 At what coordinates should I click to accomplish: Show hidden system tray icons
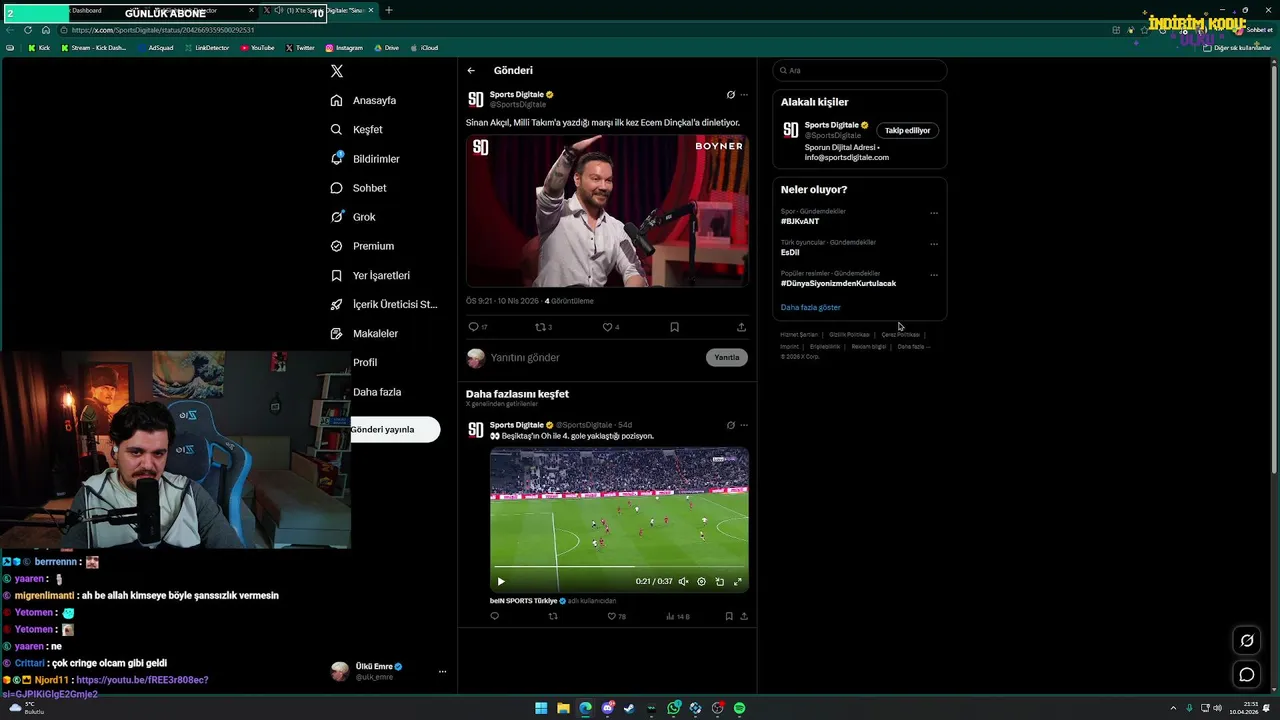(x=1176, y=708)
